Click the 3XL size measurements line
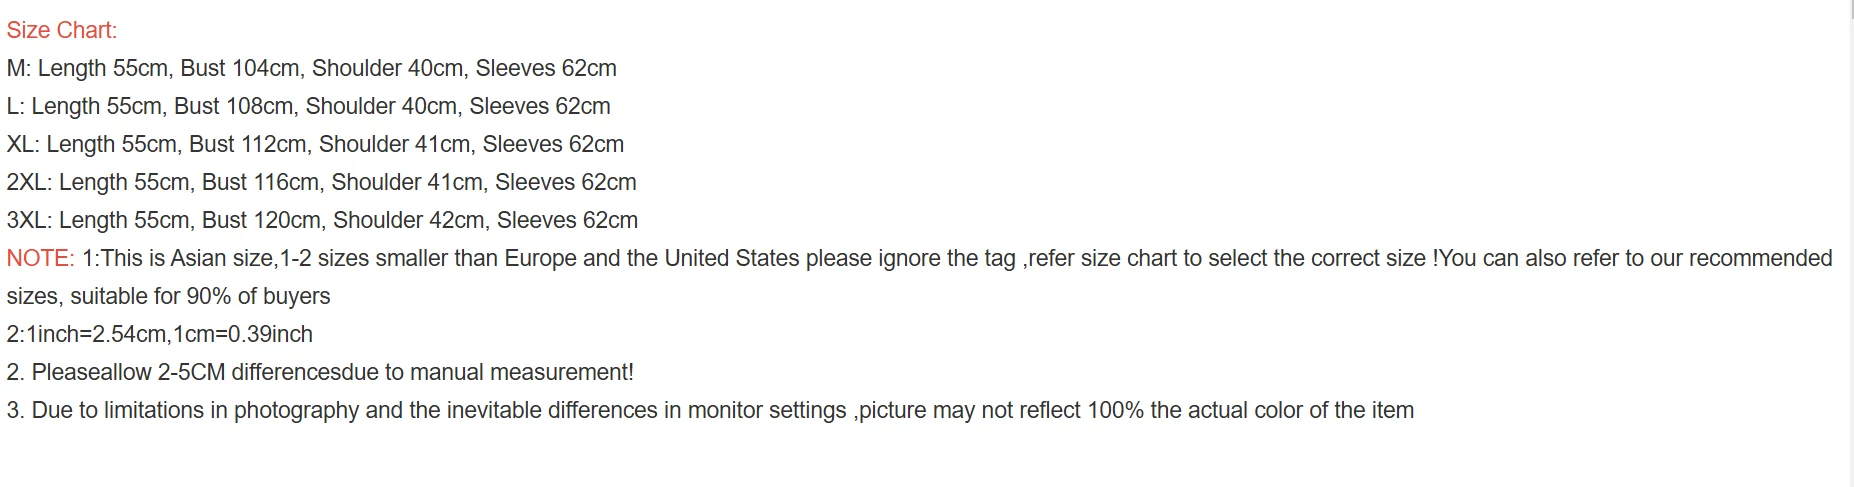The height and width of the screenshot is (487, 1854). click(322, 220)
